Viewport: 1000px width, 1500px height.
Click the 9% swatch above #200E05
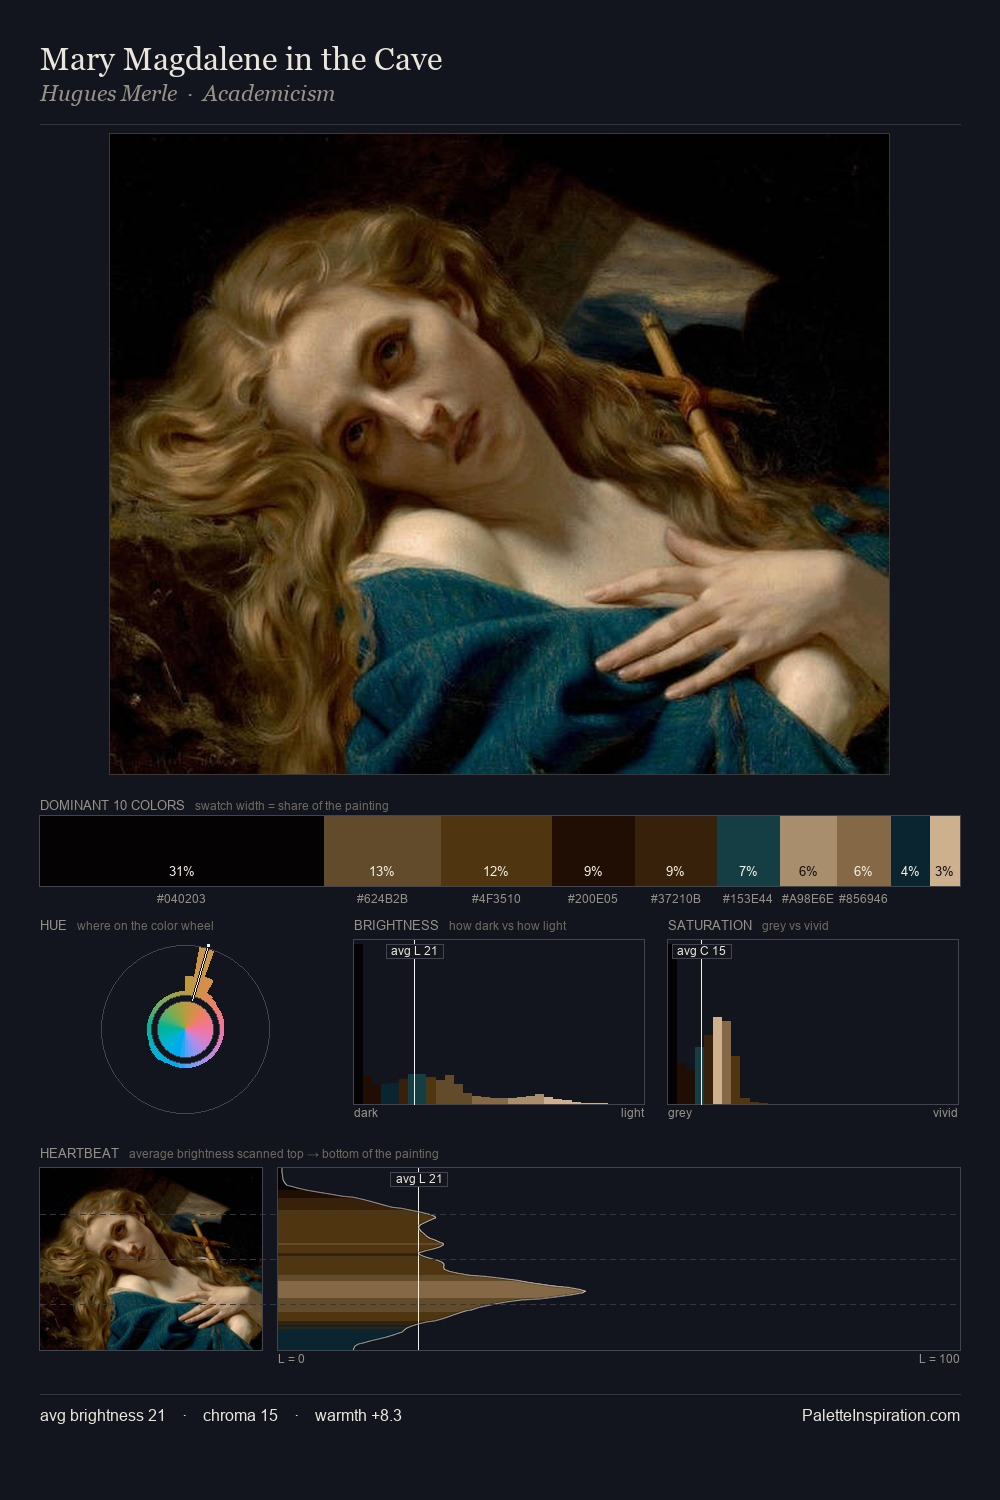click(593, 851)
